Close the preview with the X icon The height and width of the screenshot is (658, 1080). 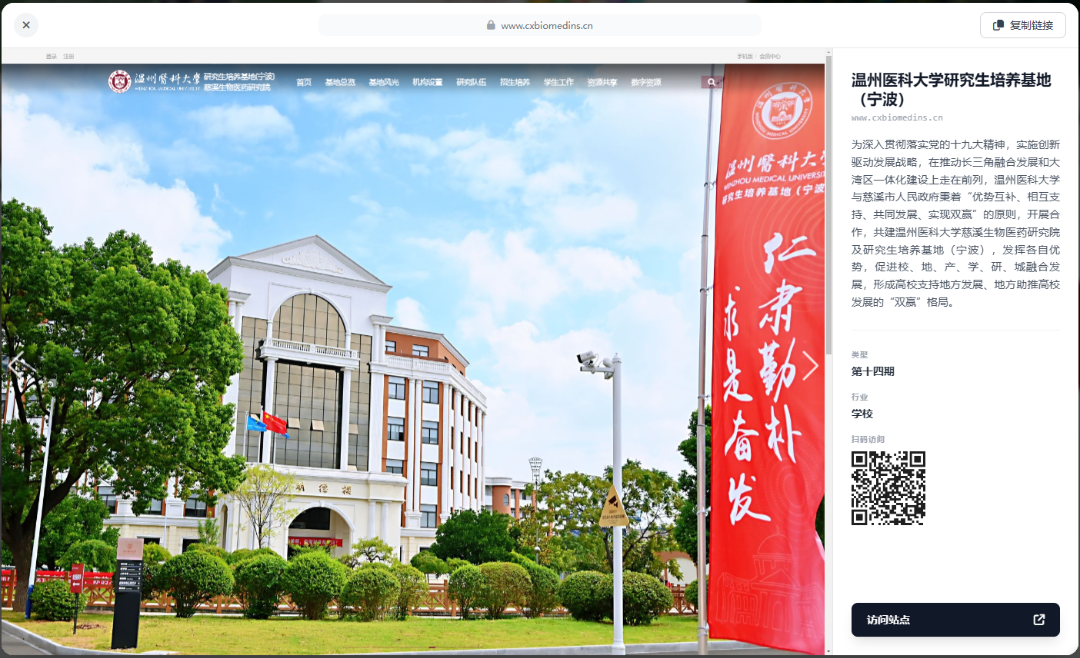(x=25, y=25)
